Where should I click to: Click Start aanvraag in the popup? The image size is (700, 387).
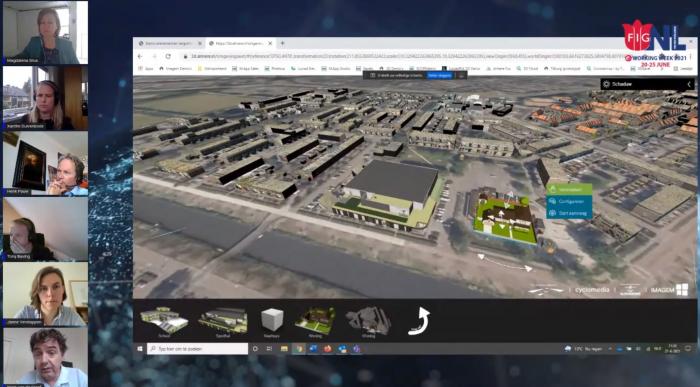coord(569,213)
